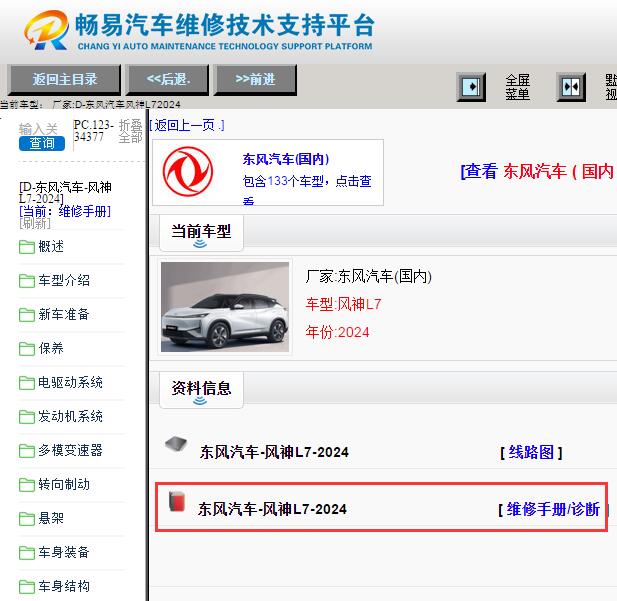Click the 查看 东风汽车（国内 heading link
This screenshot has width=617, height=601.
tap(538, 172)
